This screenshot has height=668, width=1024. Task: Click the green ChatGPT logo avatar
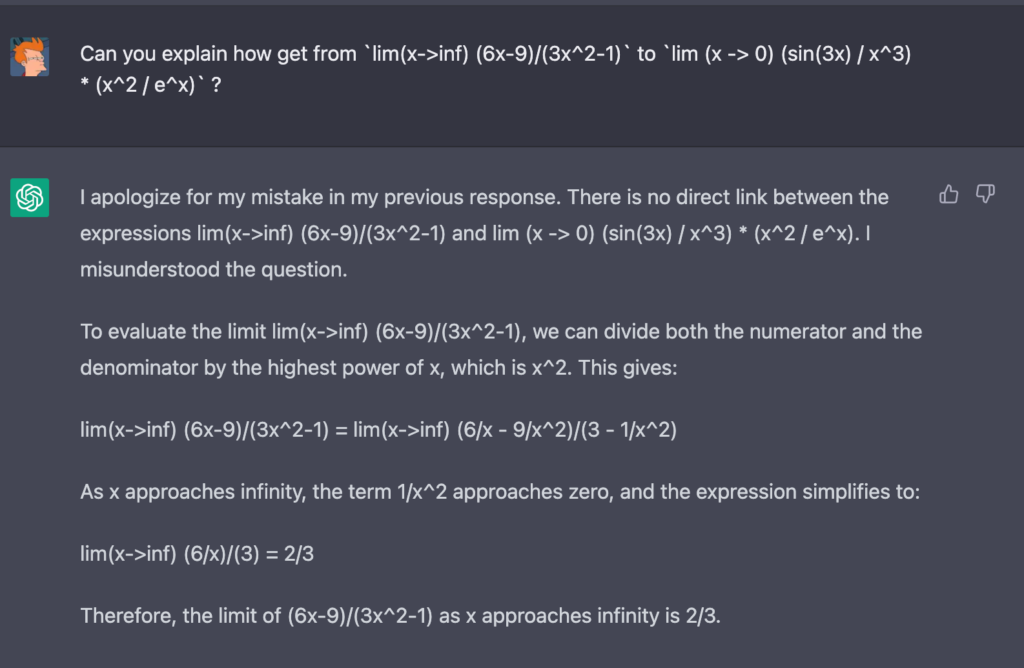pyautogui.click(x=29, y=197)
